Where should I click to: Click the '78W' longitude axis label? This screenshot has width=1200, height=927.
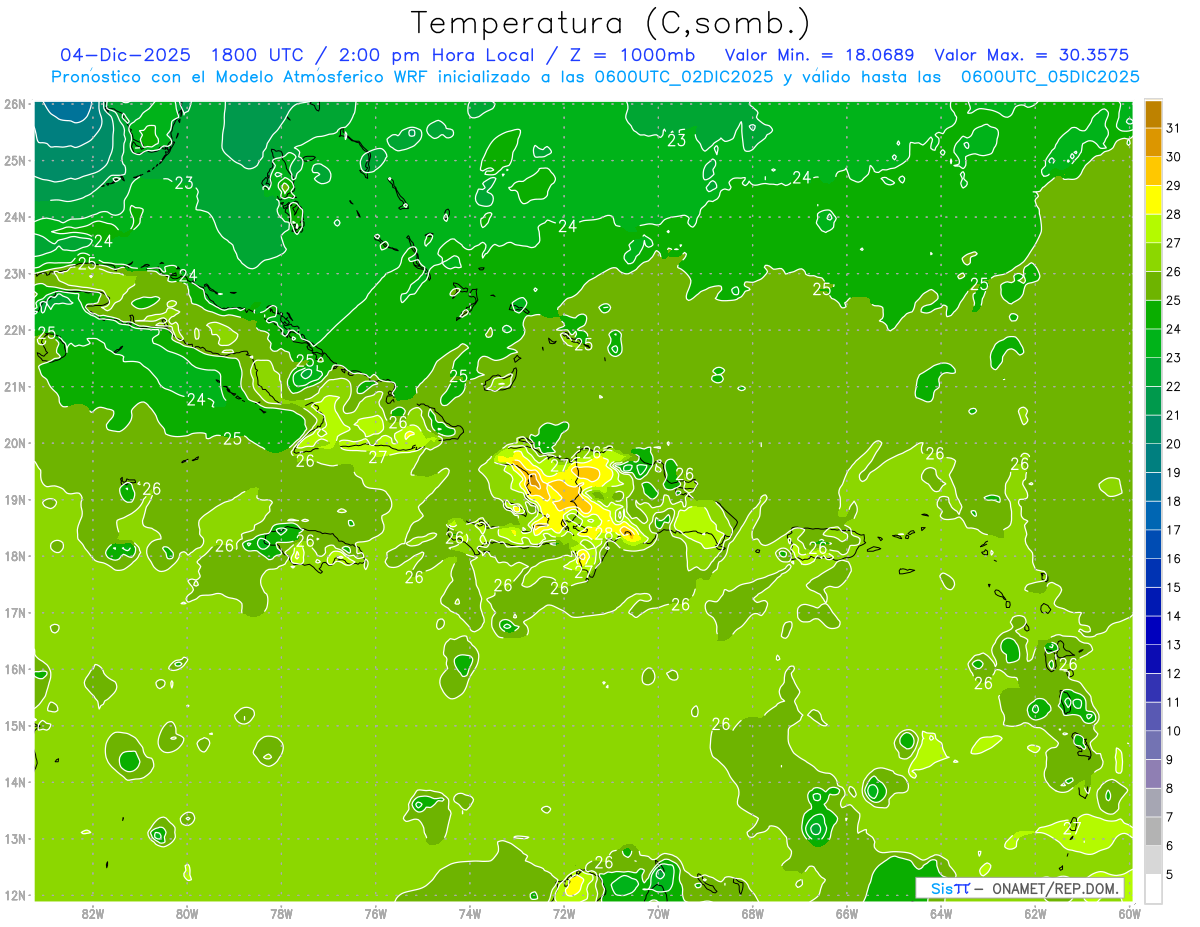tap(281, 913)
